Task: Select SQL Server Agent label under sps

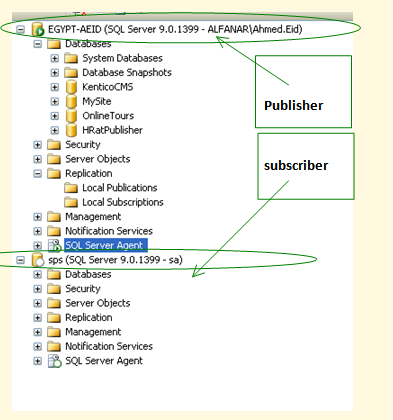Action: [104, 361]
